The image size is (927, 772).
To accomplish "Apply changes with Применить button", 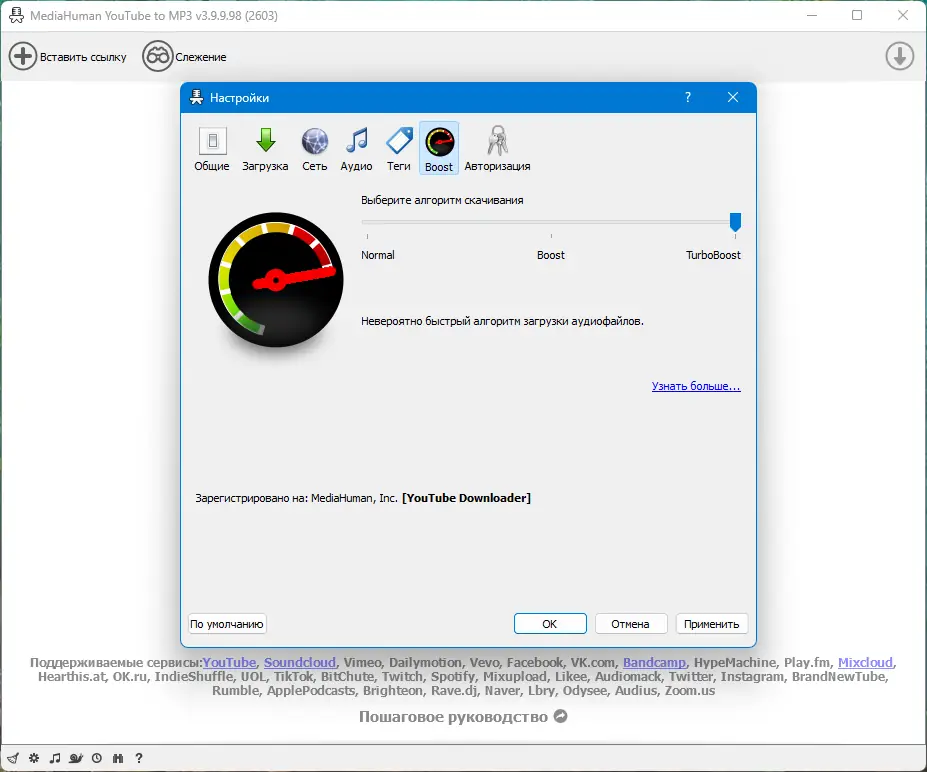I will click(x=711, y=624).
